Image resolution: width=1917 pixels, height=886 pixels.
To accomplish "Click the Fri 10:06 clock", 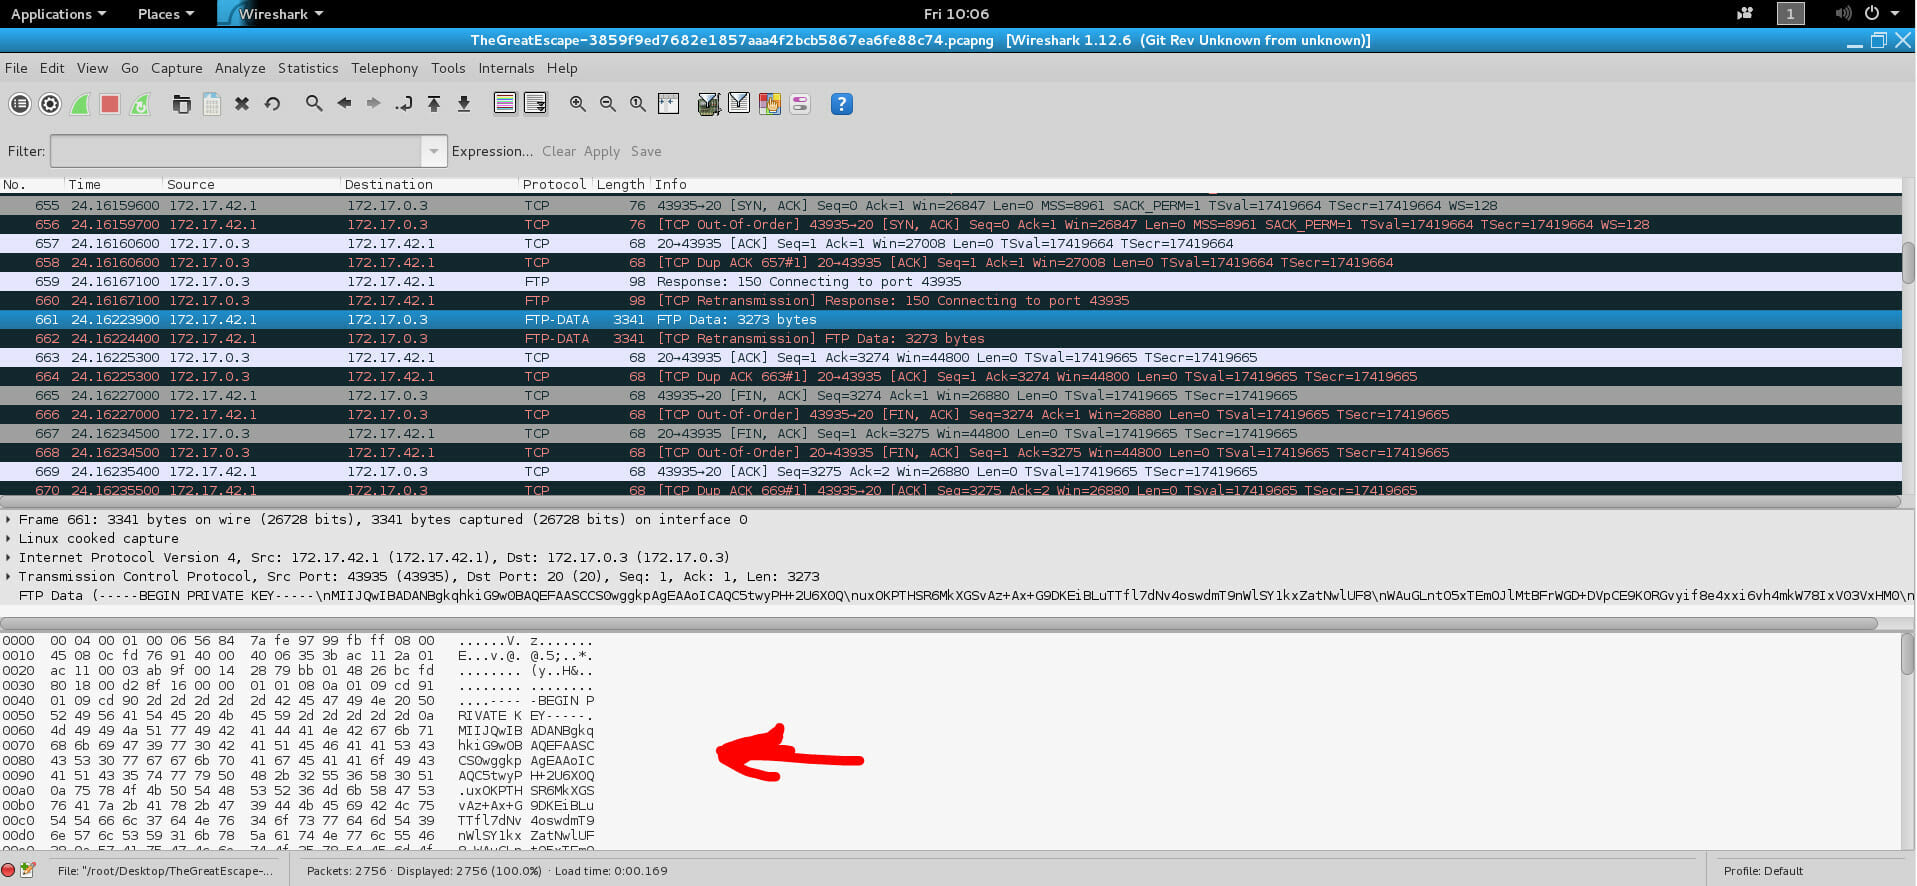I will [x=956, y=14].
